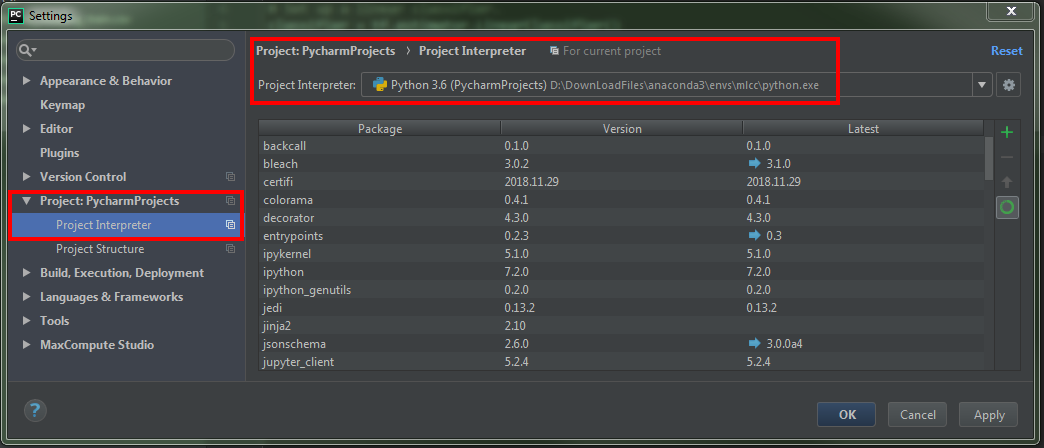Select Project Structure in the tree
This screenshot has width=1044, height=448.
100,249
